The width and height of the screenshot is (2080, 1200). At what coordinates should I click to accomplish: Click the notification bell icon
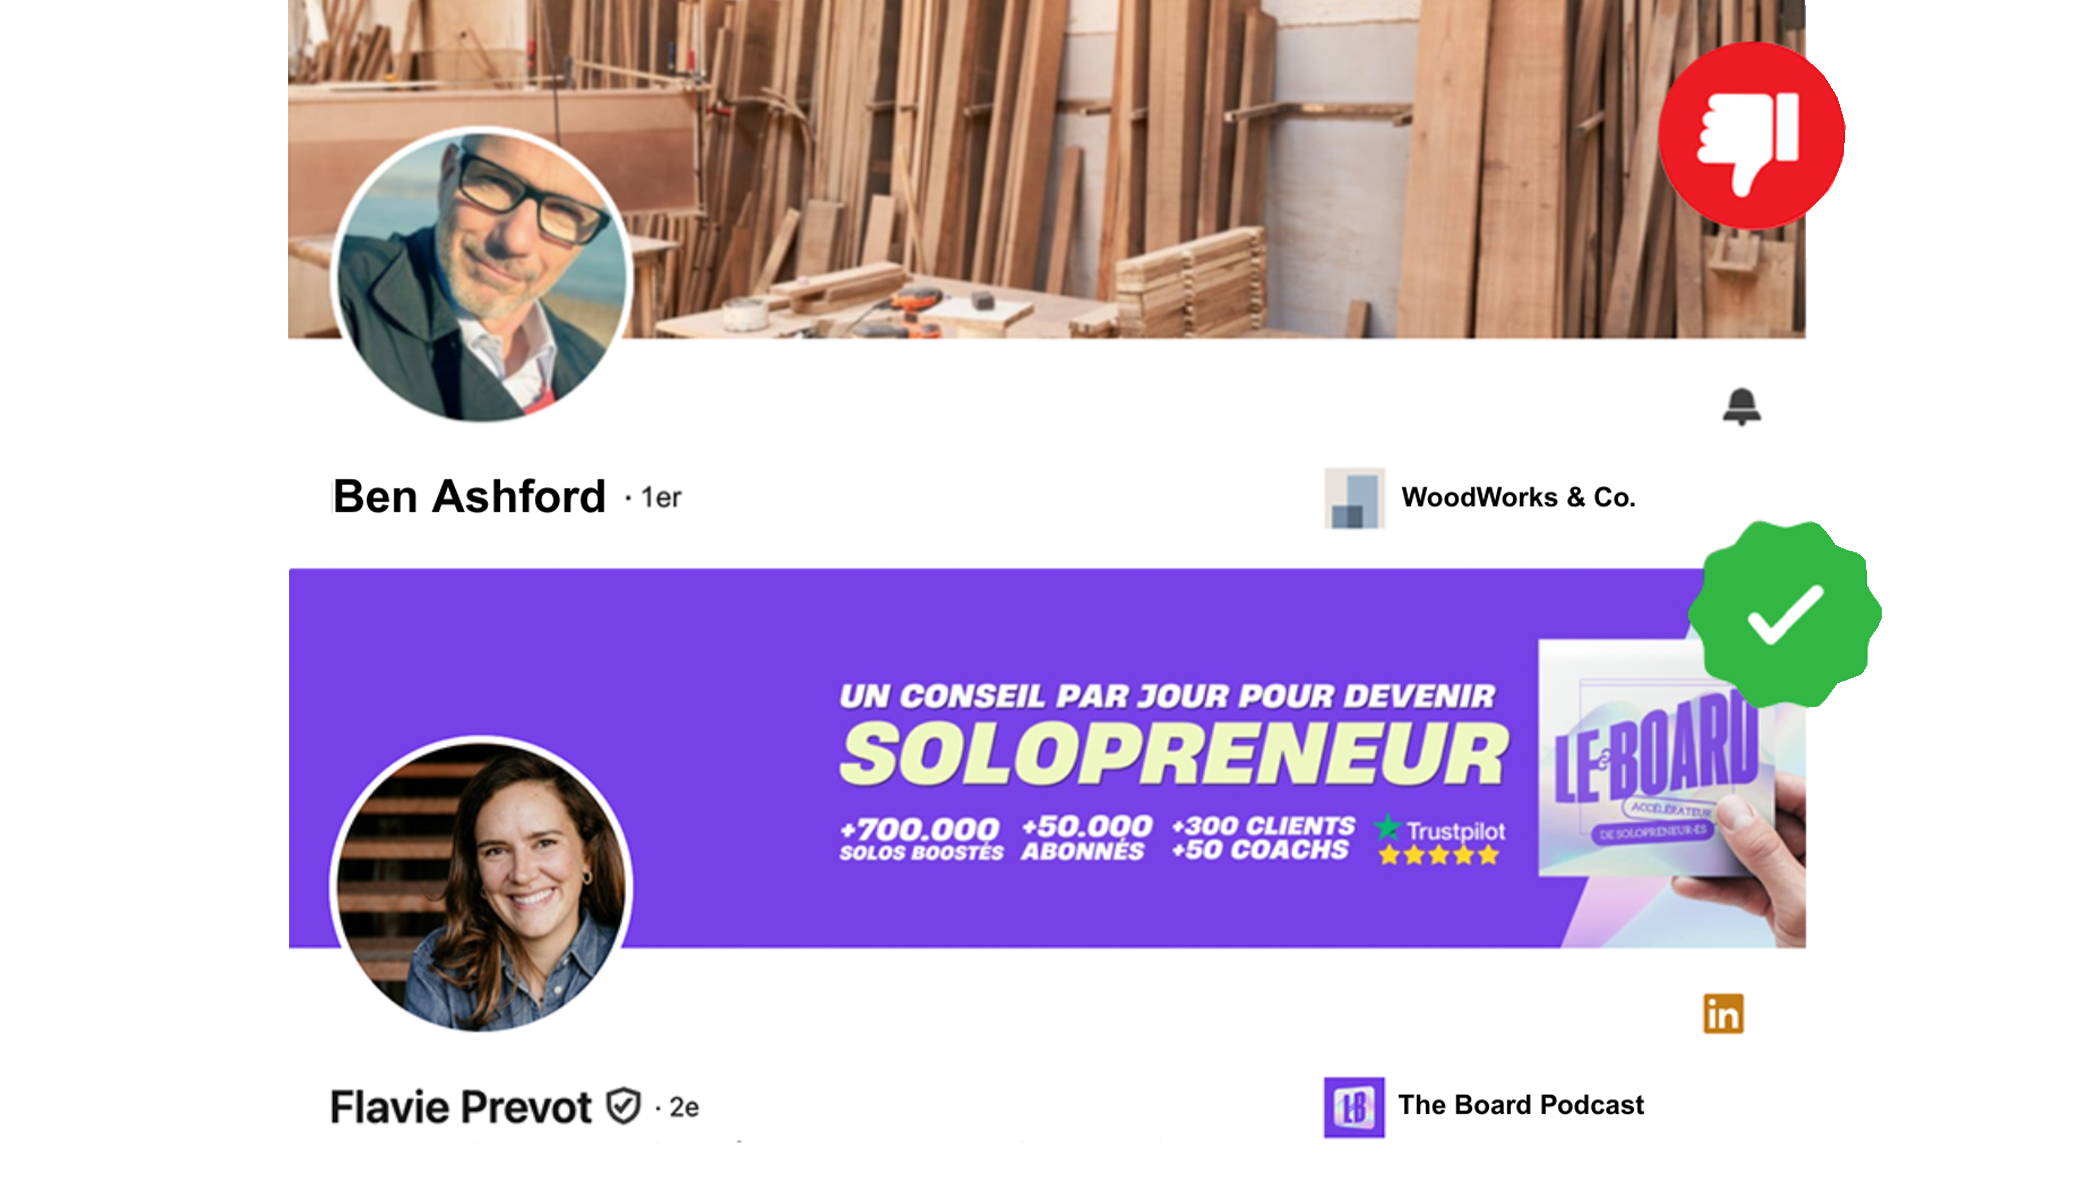coord(1741,407)
